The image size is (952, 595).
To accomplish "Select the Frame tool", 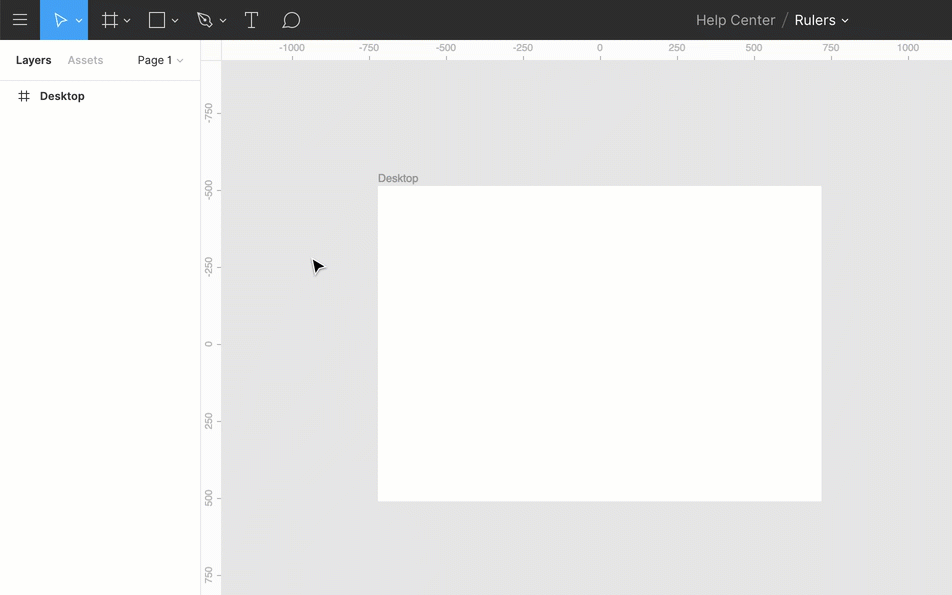I will tap(110, 20).
